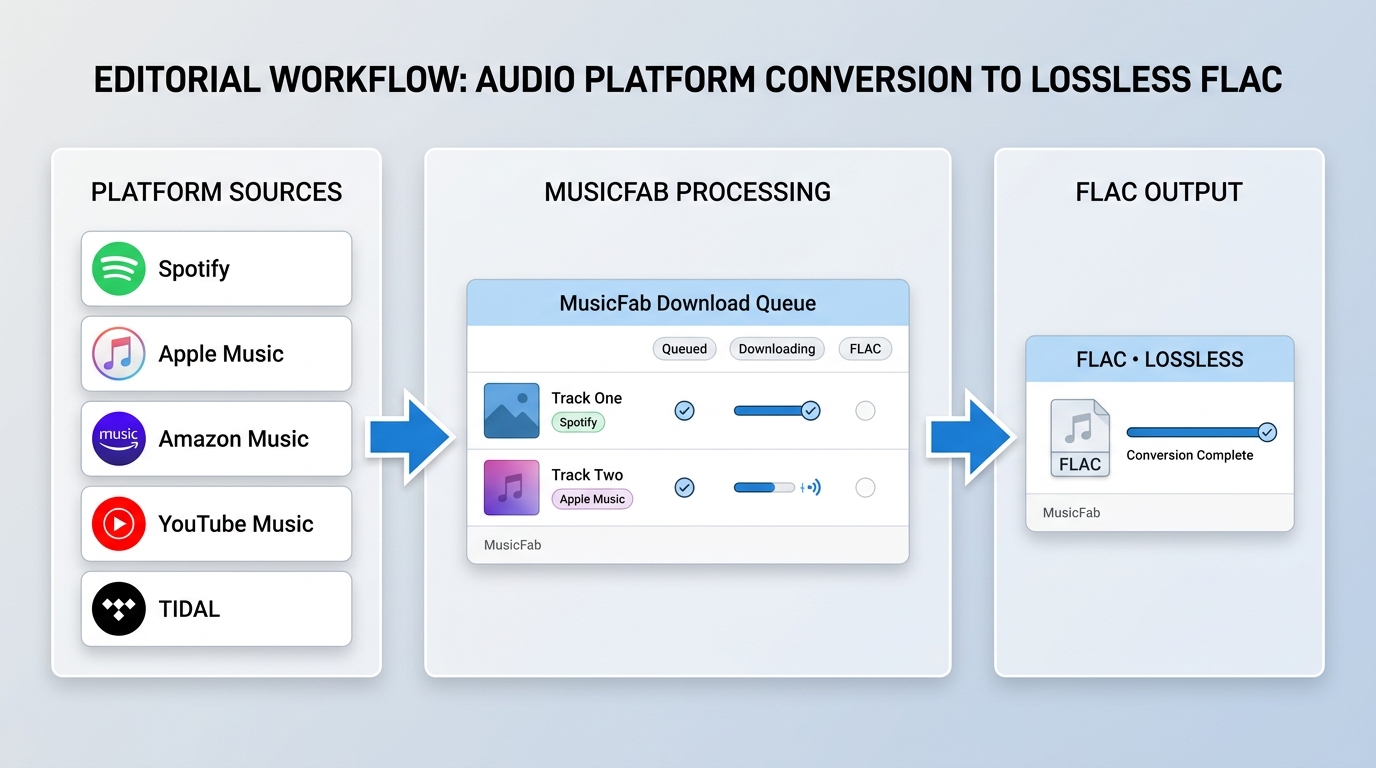Viewport: 1376px width, 768px height.
Task: Click the Spotify tag under Track One
Action: point(578,422)
